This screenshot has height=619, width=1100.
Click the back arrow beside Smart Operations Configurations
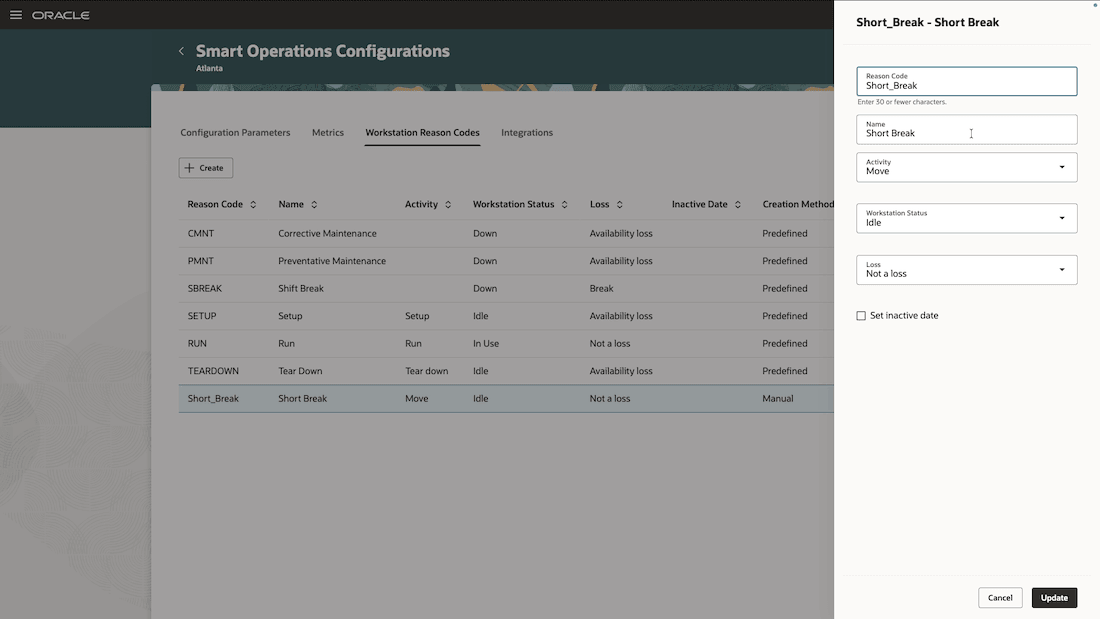click(181, 50)
